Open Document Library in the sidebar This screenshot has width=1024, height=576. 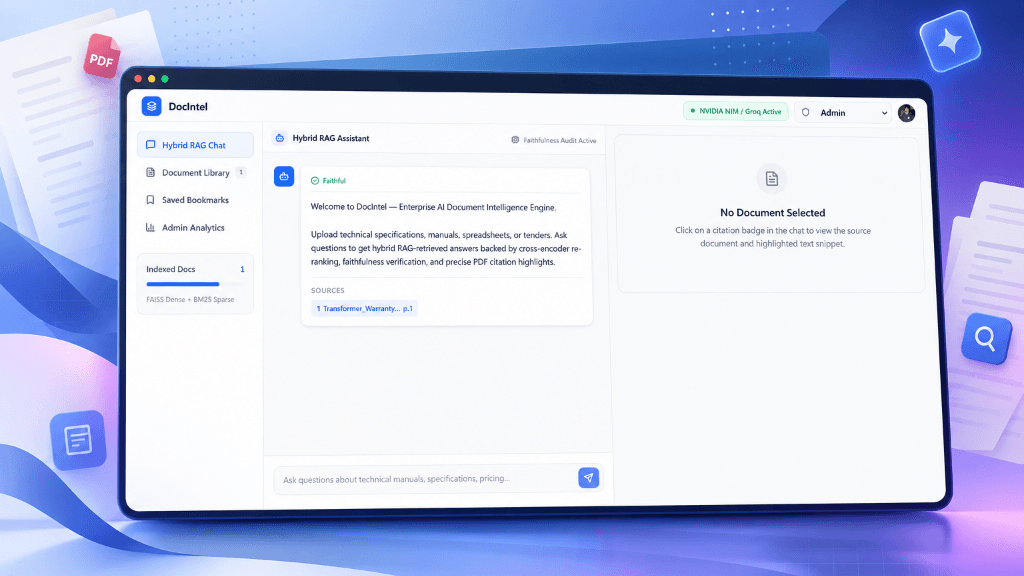(x=195, y=172)
